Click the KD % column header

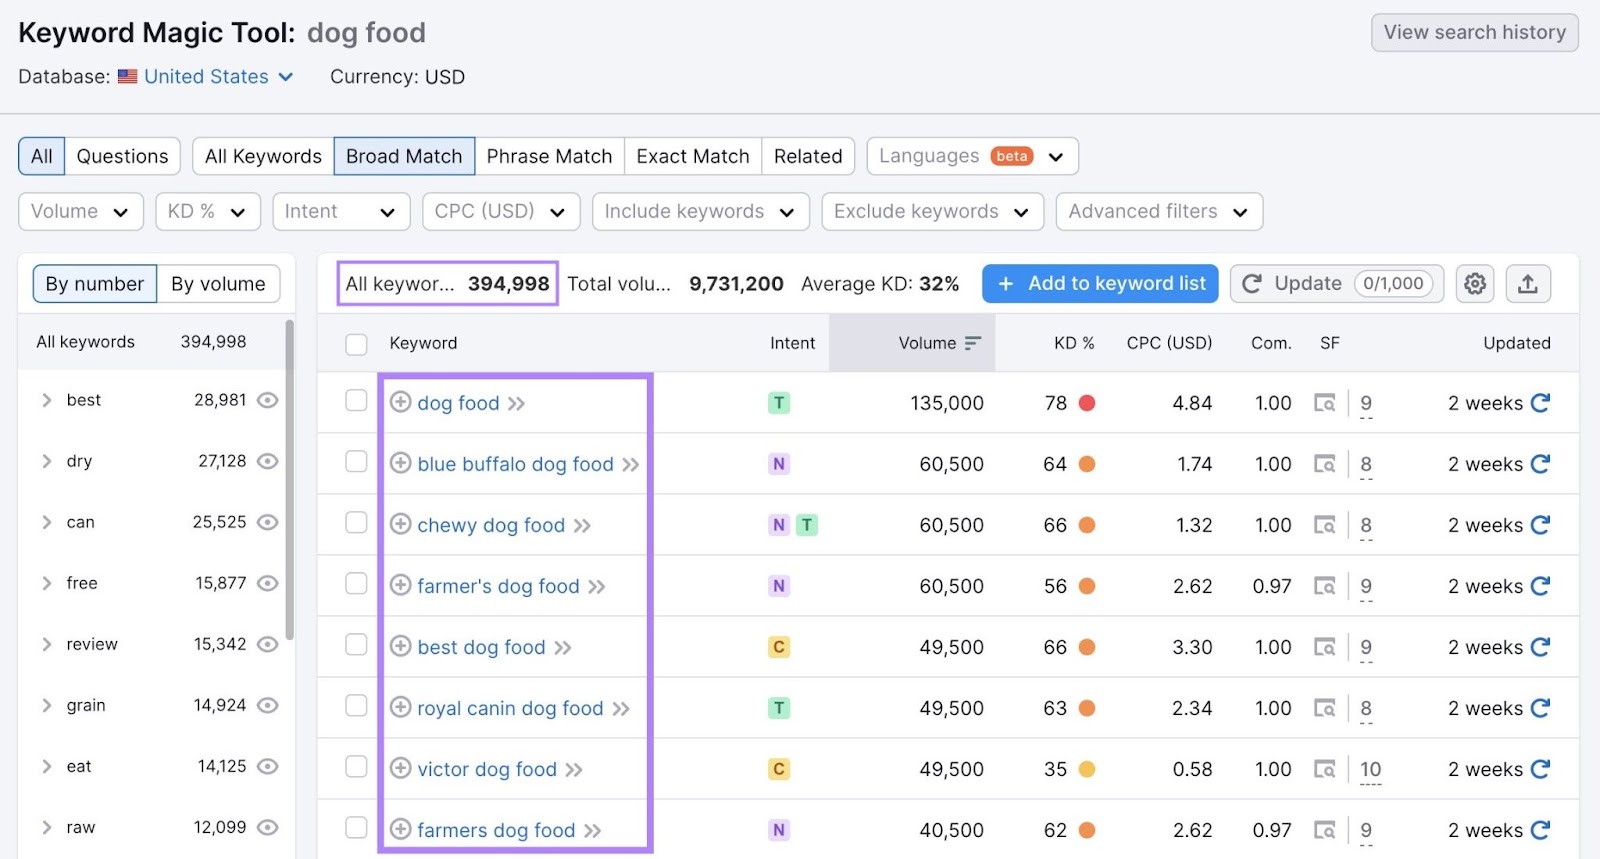pos(1074,343)
